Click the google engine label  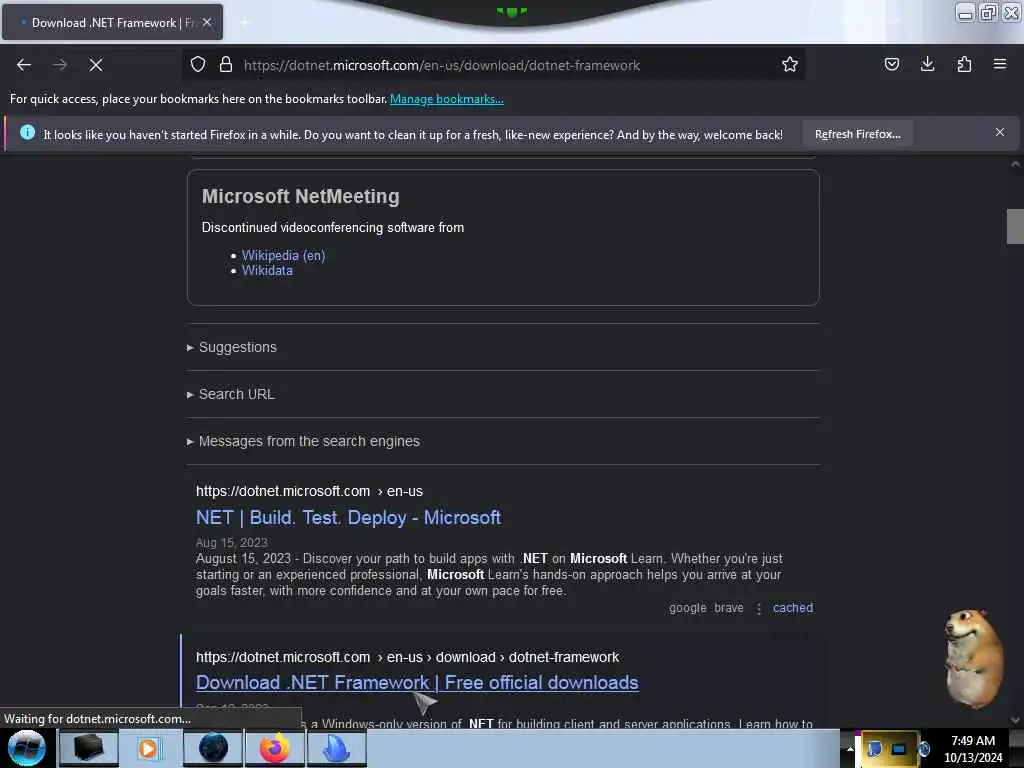tap(687, 608)
